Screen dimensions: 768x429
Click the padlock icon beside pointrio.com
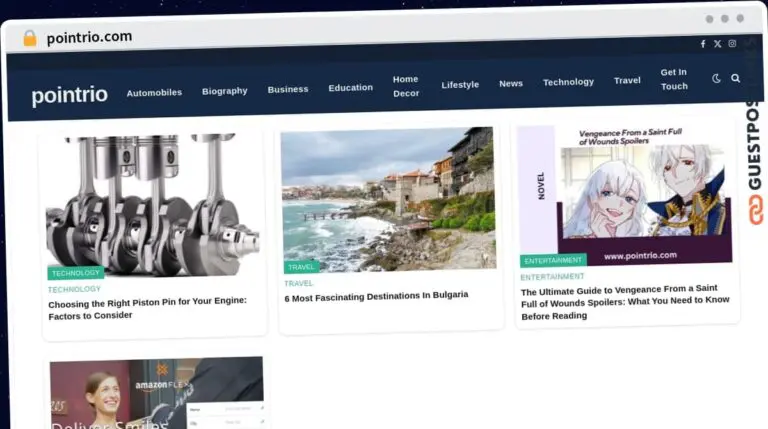[30, 38]
